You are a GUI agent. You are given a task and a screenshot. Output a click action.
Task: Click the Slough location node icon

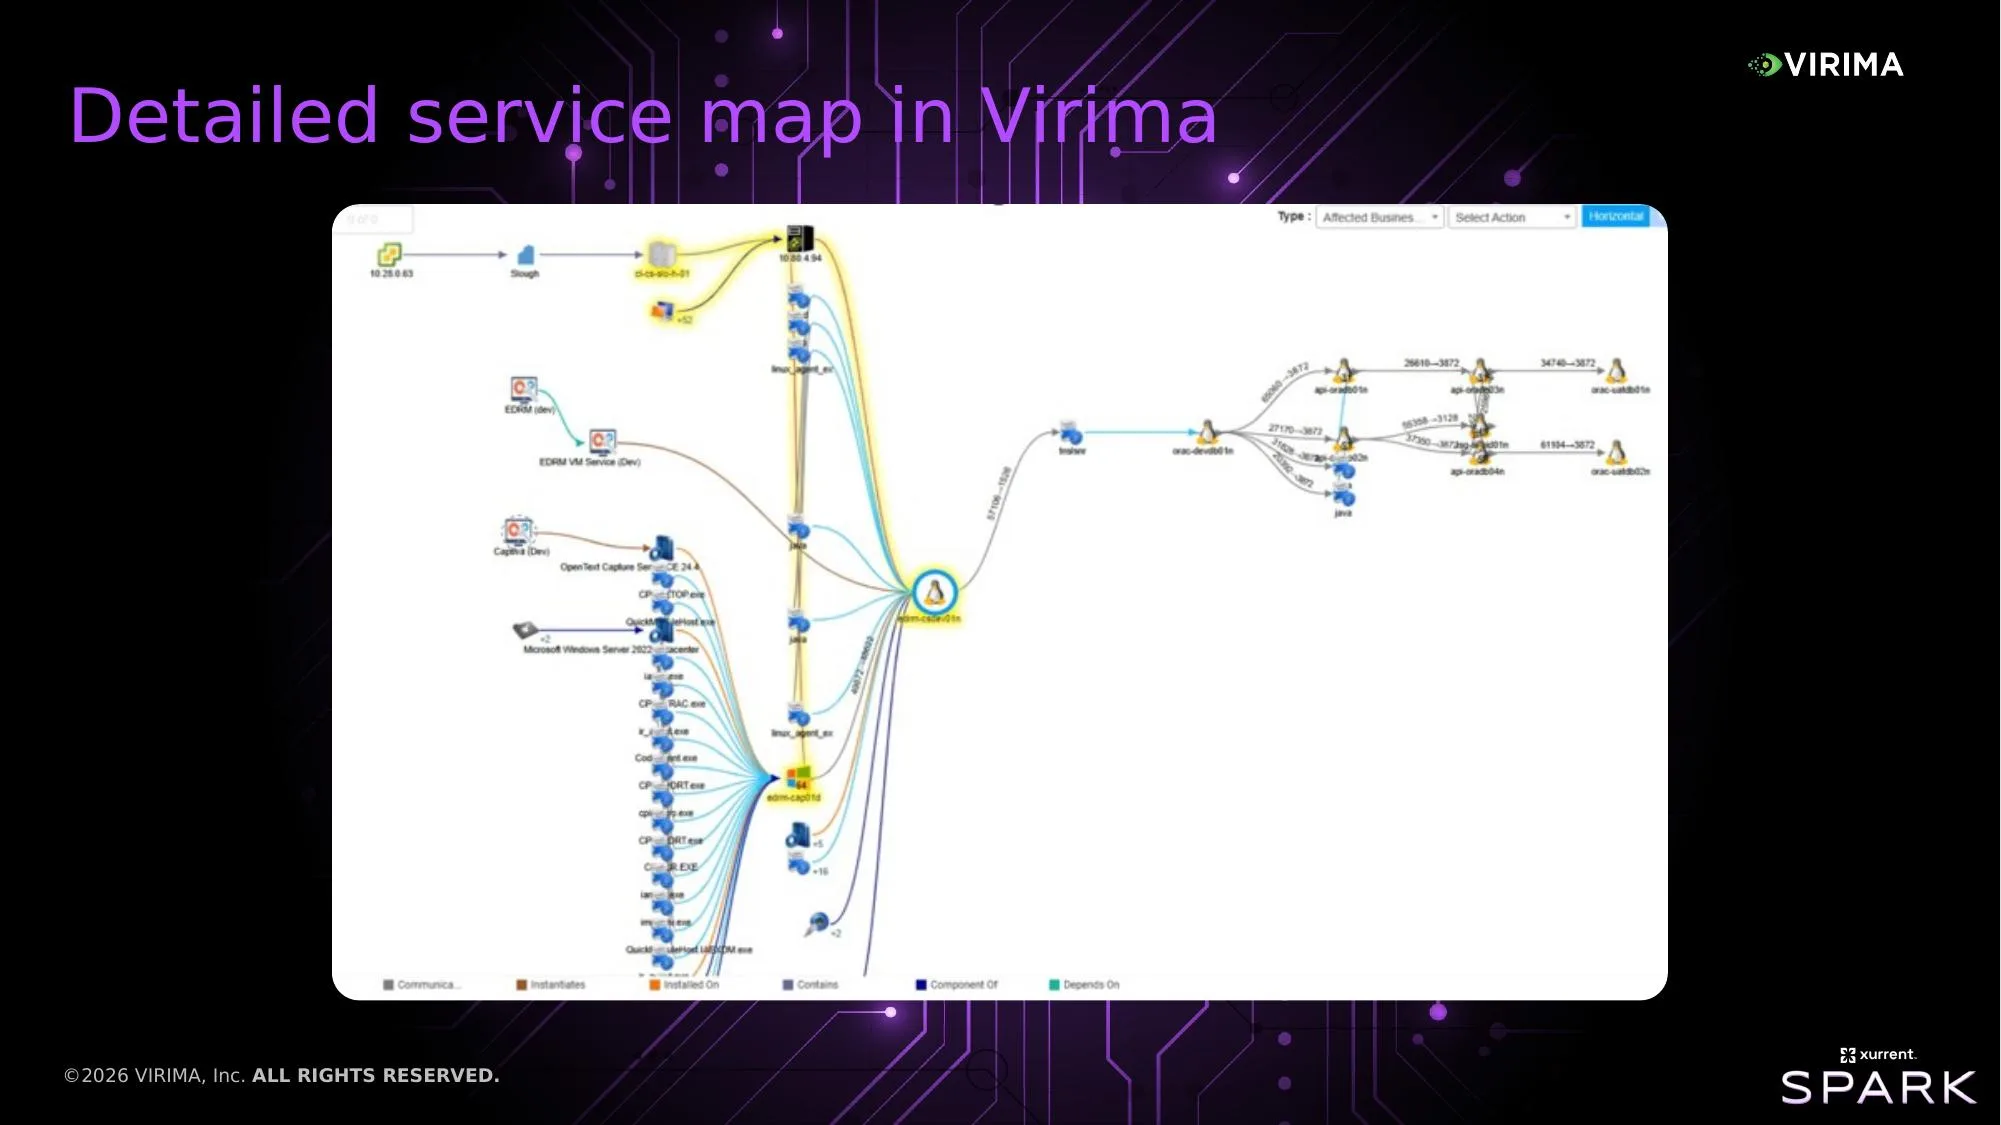(526, 255)
